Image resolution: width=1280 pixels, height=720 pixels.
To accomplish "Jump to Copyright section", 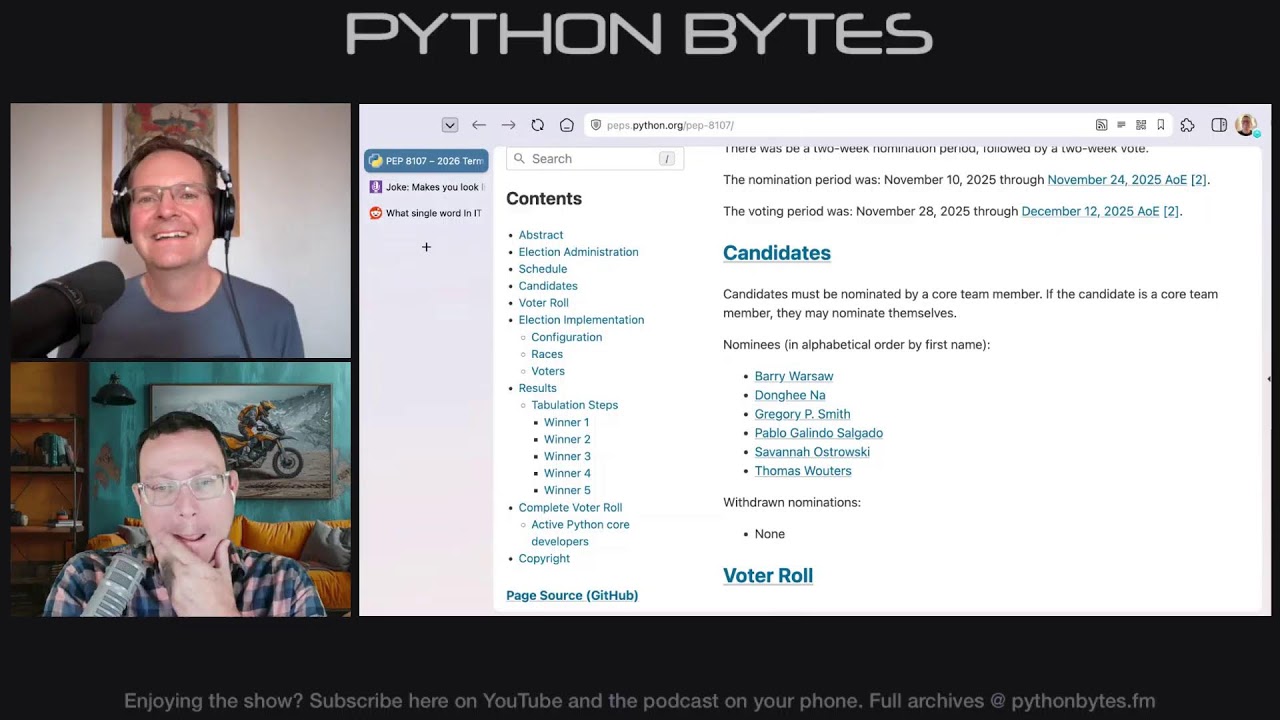I will point(544,559).
